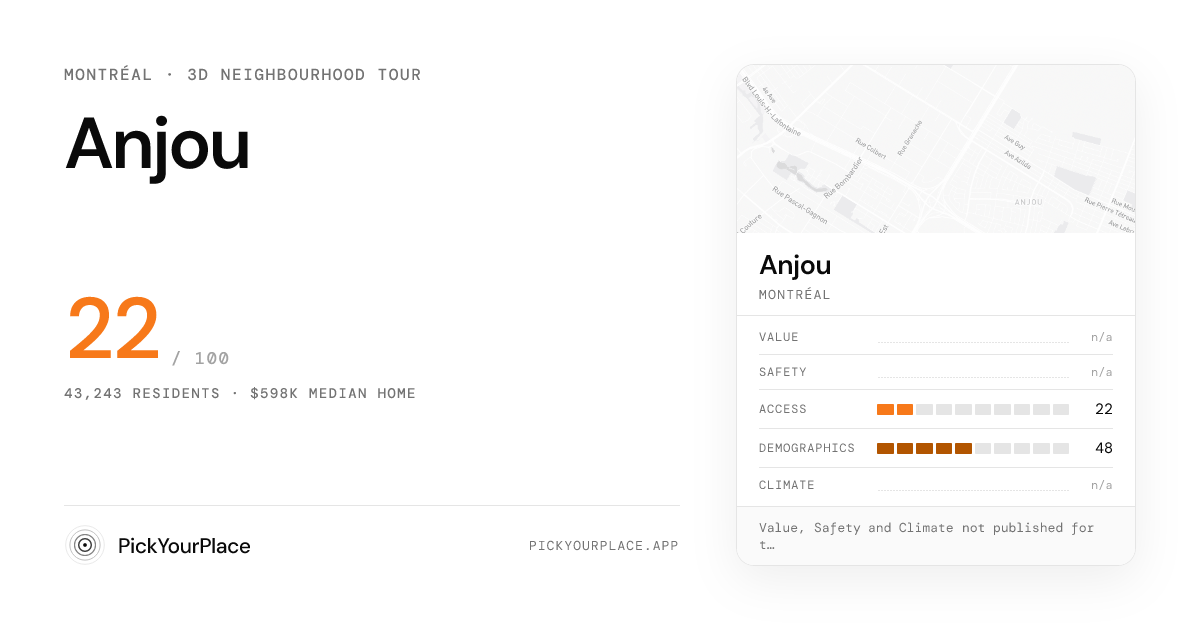Click the ANJOU label on the map
The image size is (1200, 630).
click(x=1028, y=202)
